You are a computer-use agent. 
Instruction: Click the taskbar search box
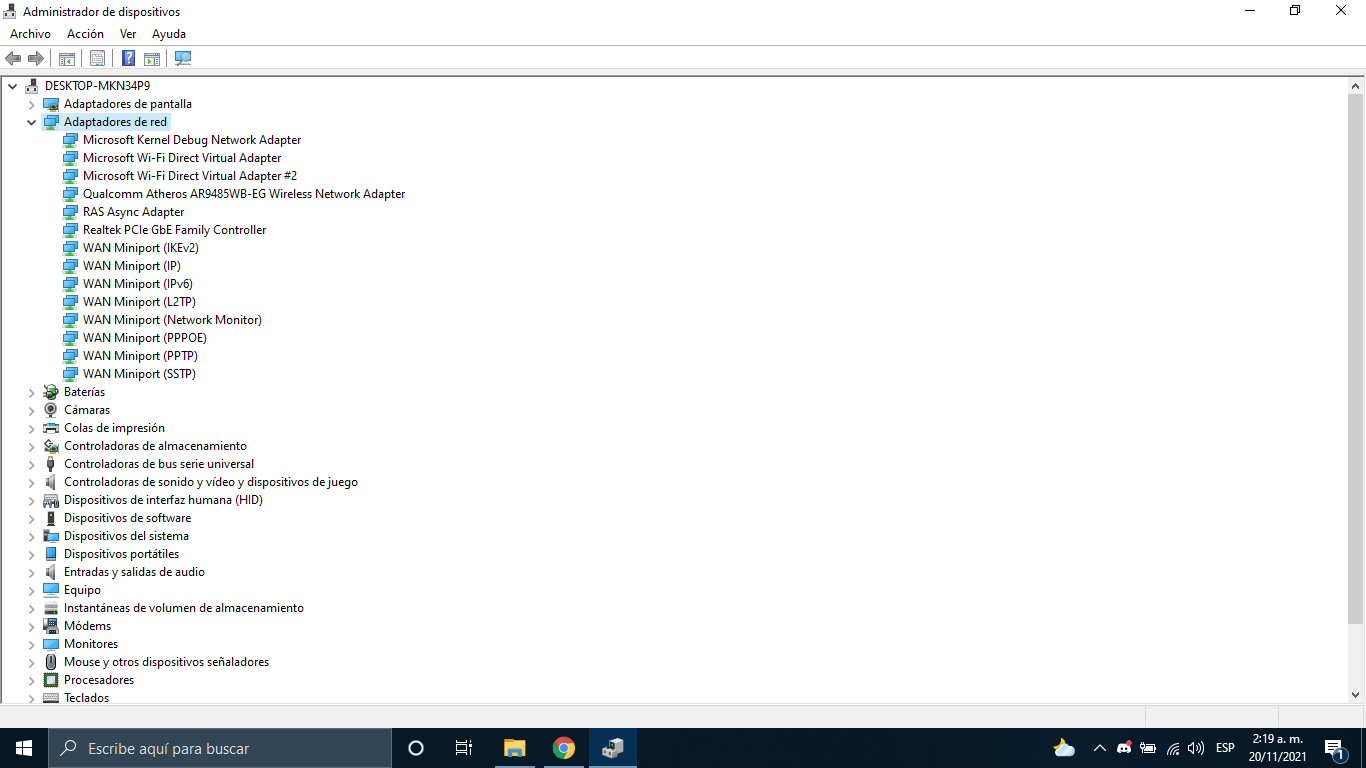click(220, 748)
